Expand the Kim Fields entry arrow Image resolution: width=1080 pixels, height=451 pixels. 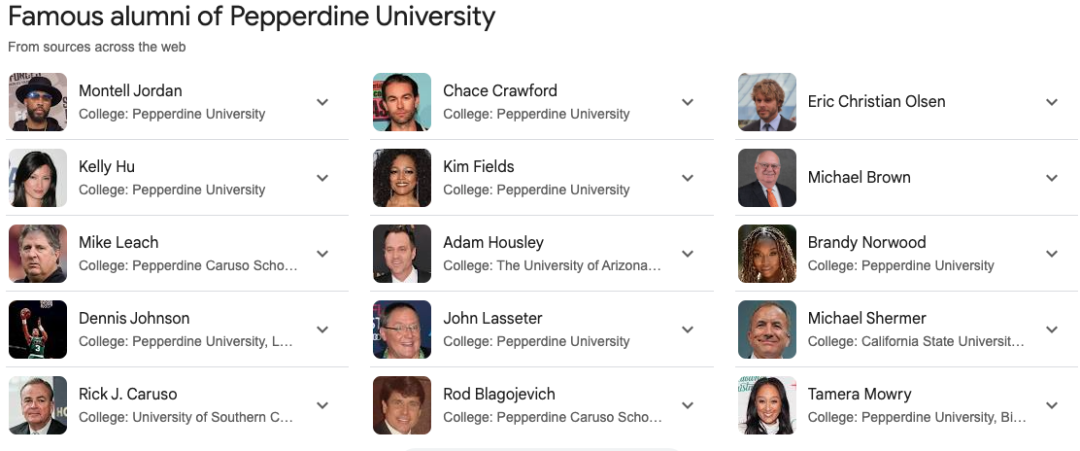(687, 178)
